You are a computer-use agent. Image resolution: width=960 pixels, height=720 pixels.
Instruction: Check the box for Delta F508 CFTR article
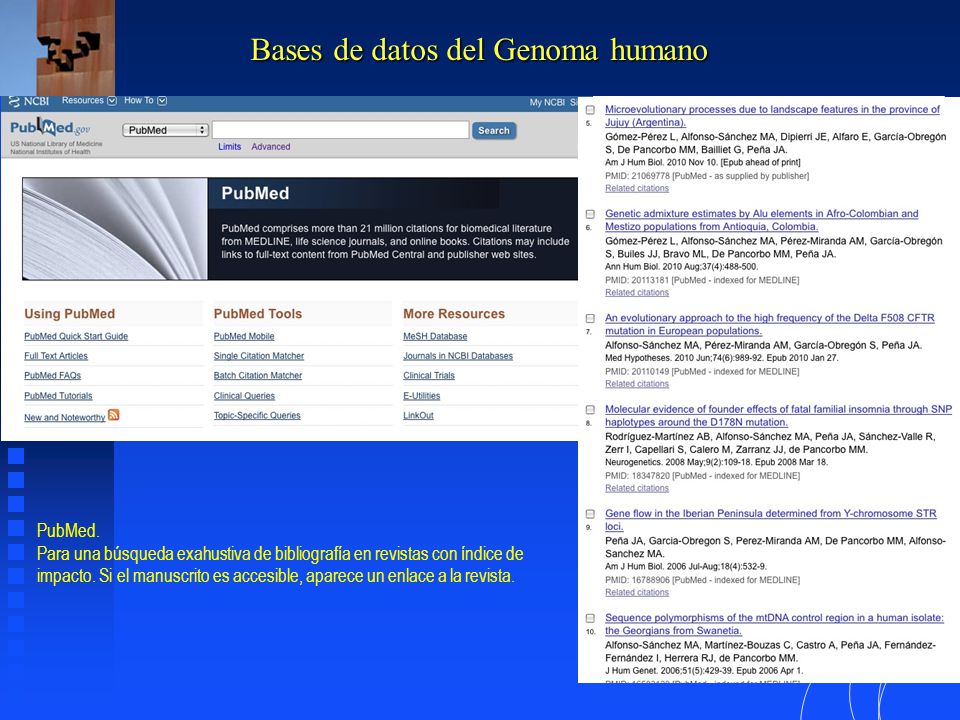(590, 318)
